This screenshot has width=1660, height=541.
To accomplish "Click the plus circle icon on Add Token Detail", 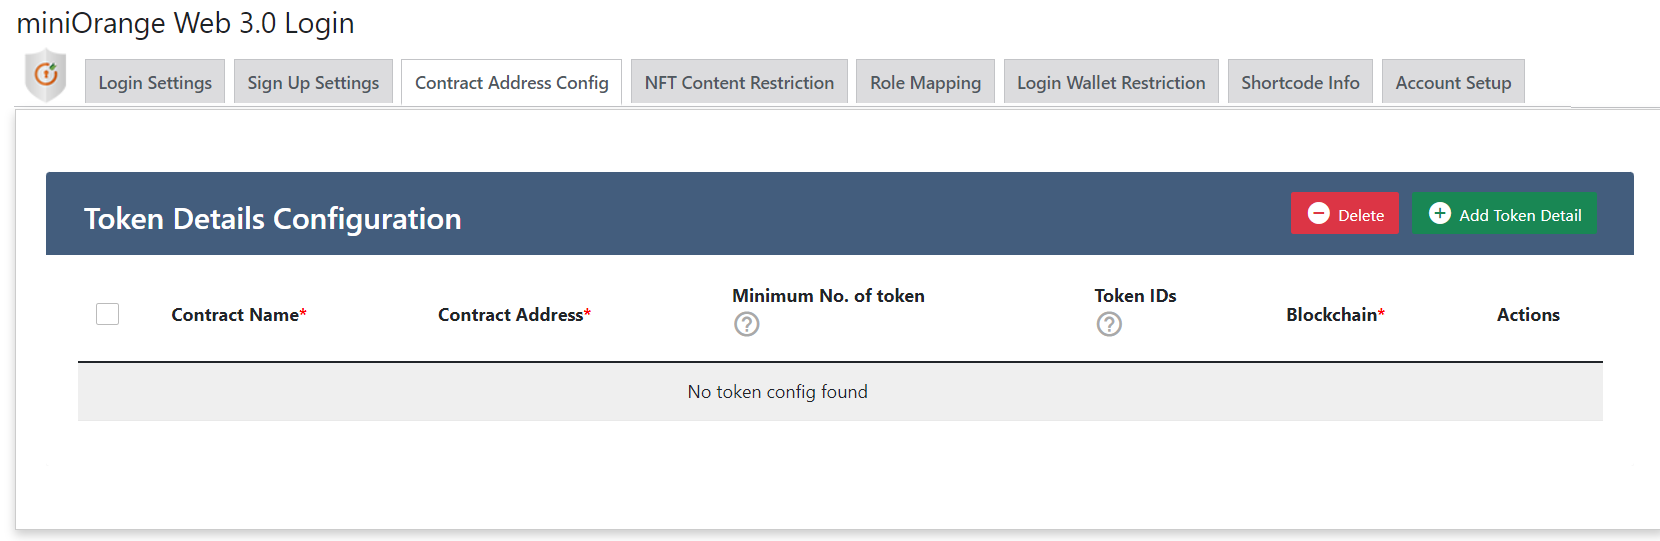I will 1440,213.
